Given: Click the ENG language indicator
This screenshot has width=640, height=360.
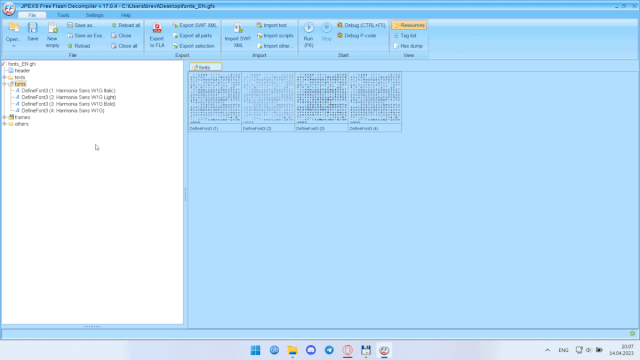Looking at the screenshot, I should tap(563, 350).
